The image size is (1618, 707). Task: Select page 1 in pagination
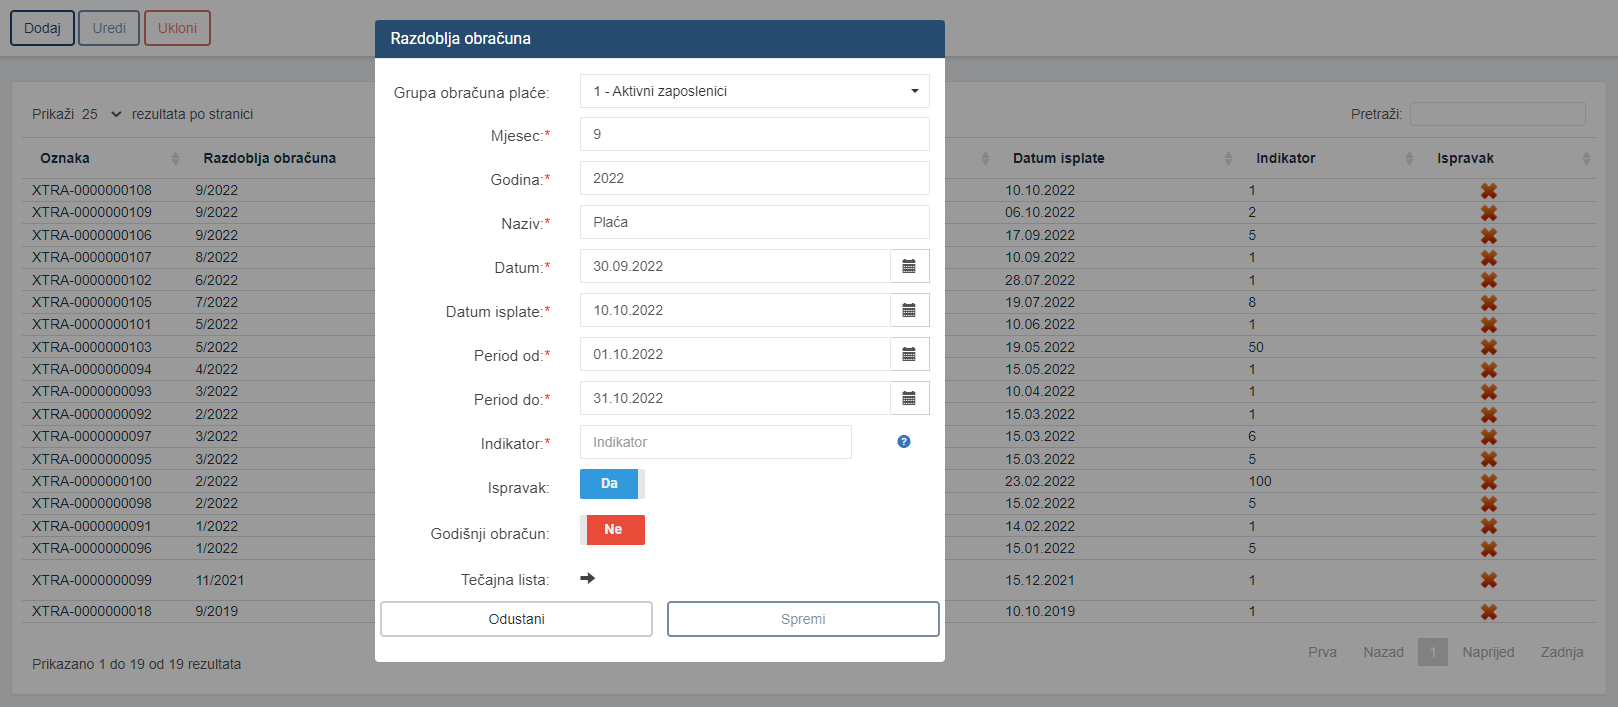pos(1433,652)
